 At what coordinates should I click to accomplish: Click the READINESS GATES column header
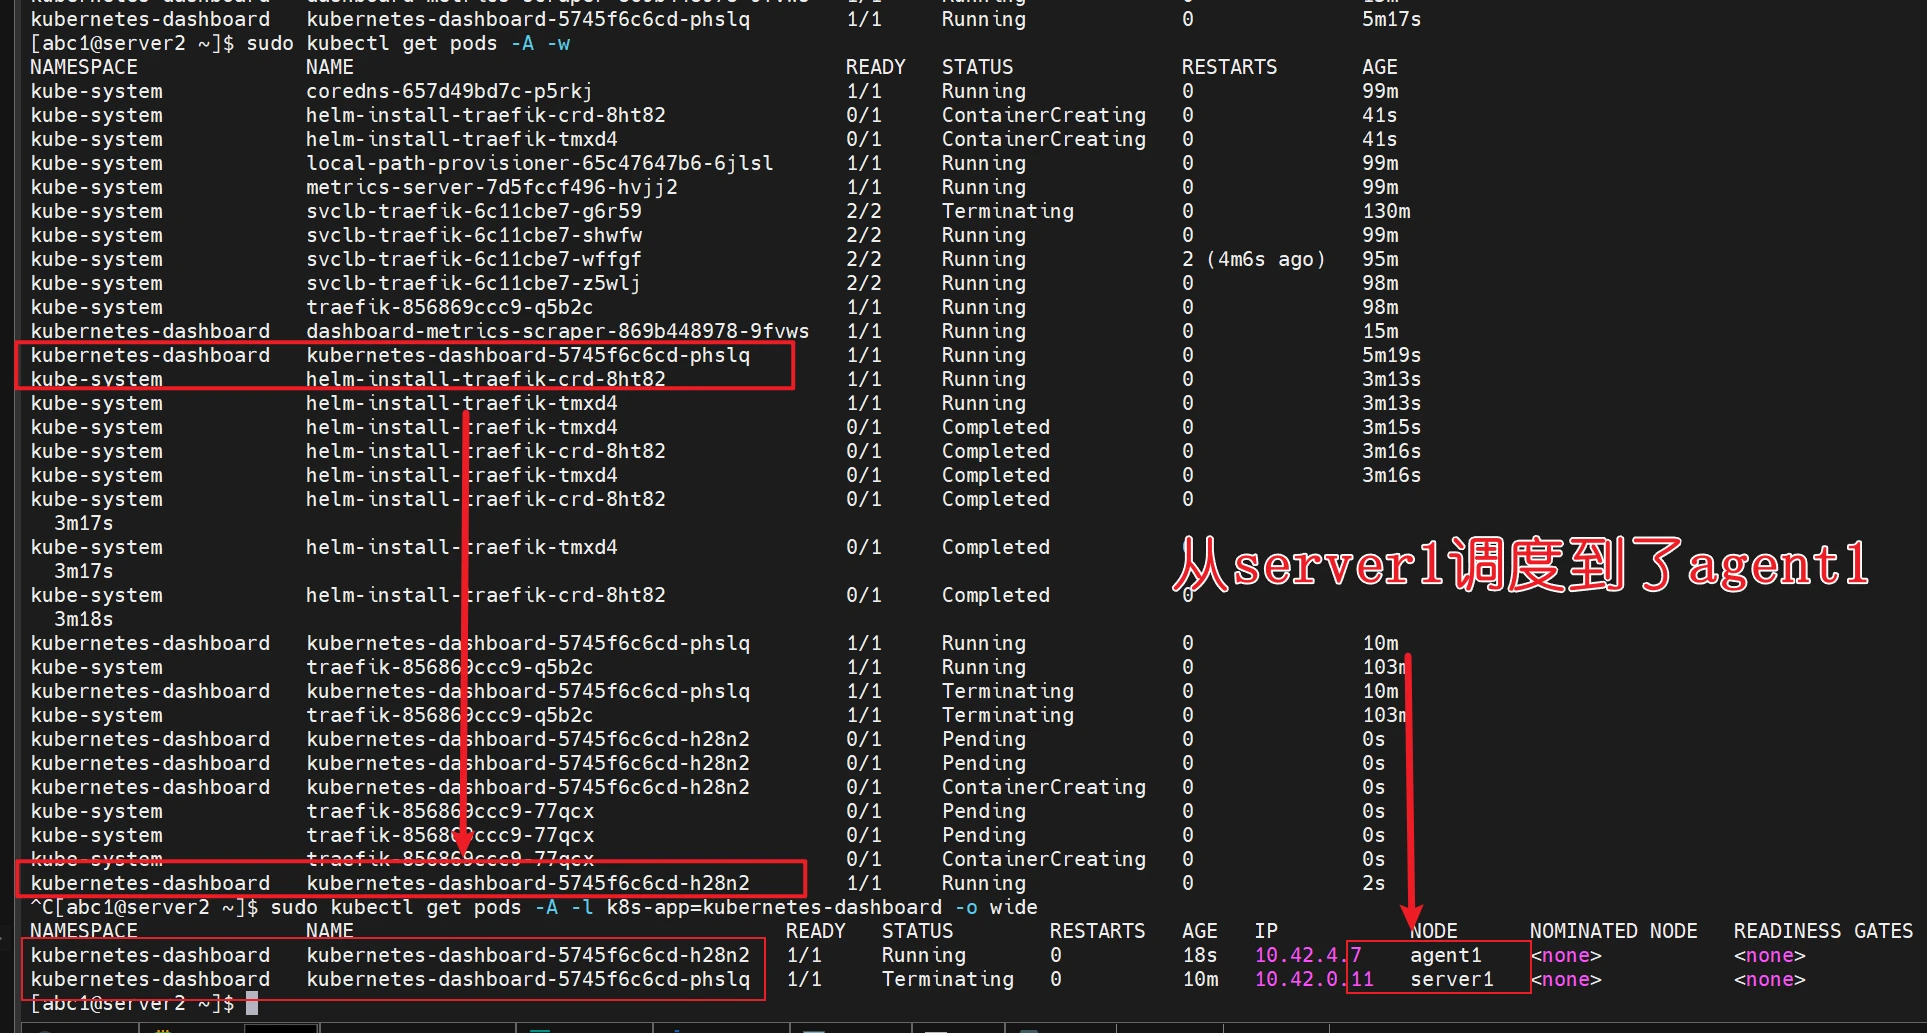[1823, 932]
